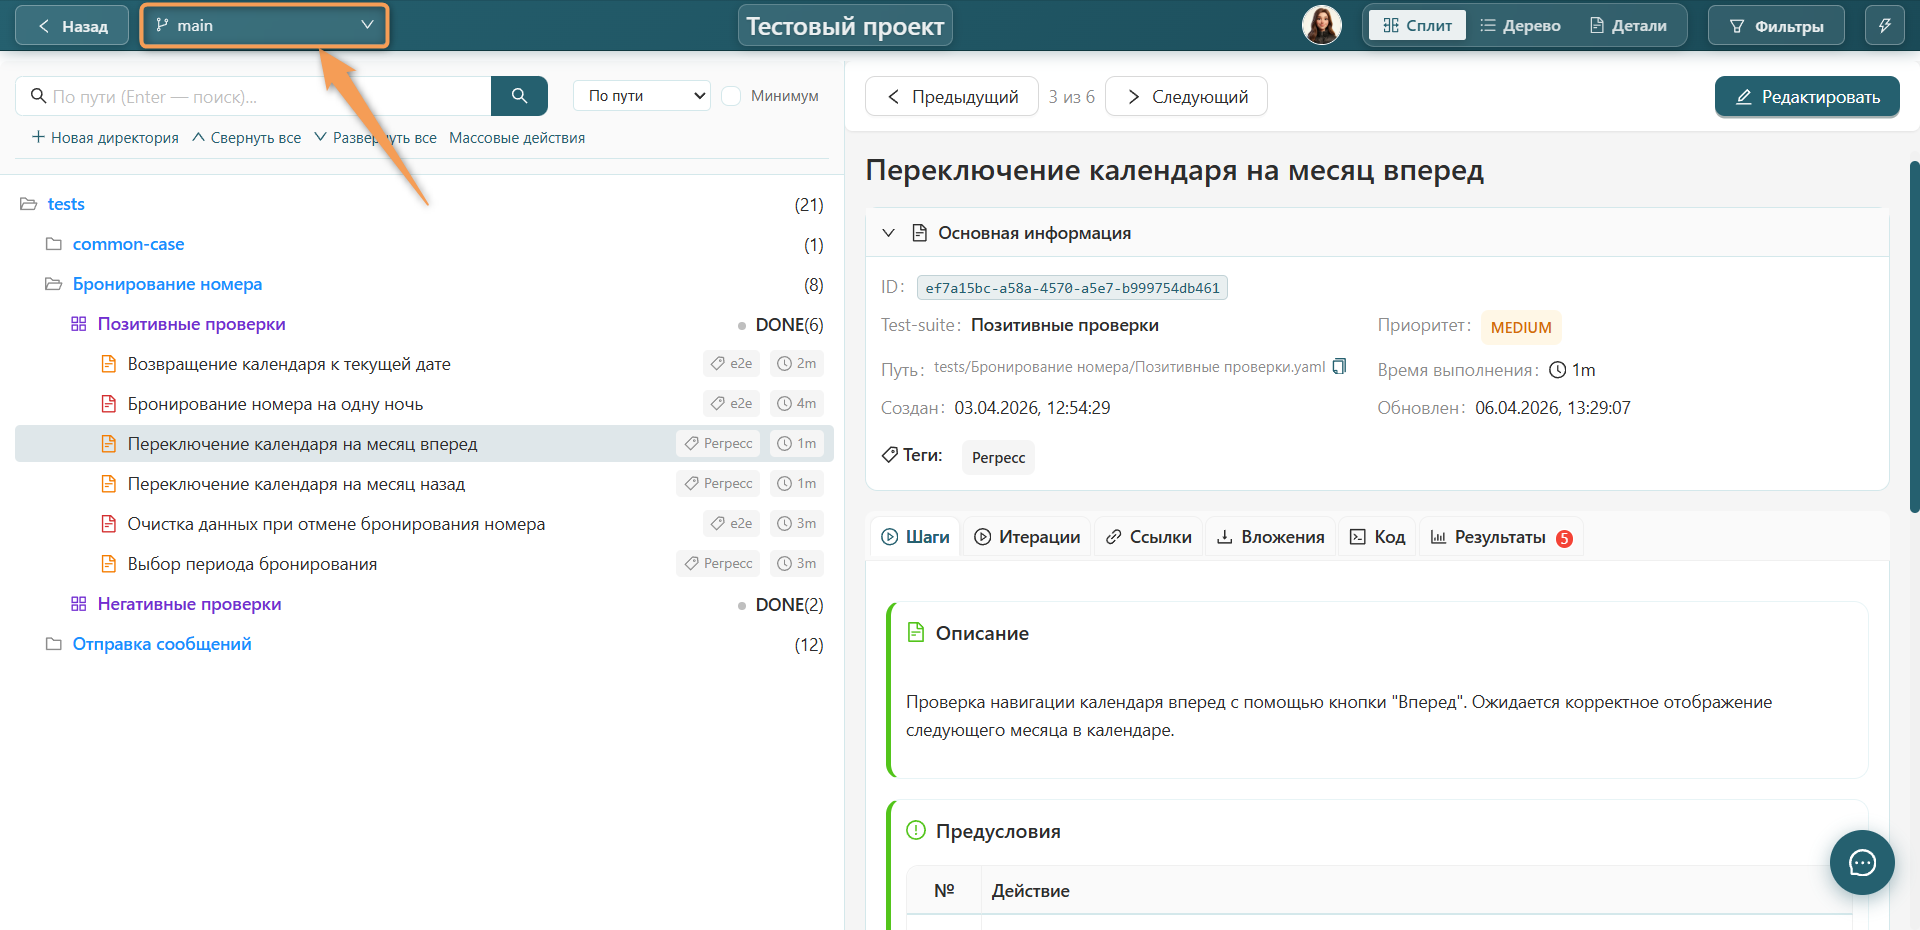Open the main branch selector dropdown

264,25
